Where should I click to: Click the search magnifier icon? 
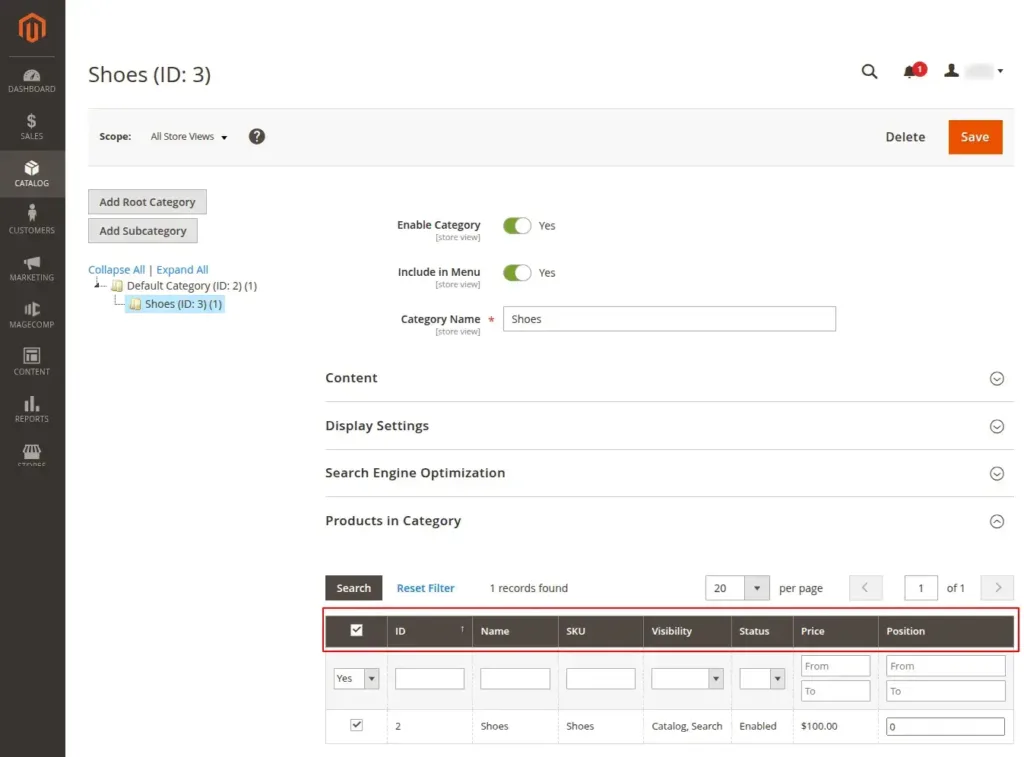pyautogui.click(x=869, y=71)
